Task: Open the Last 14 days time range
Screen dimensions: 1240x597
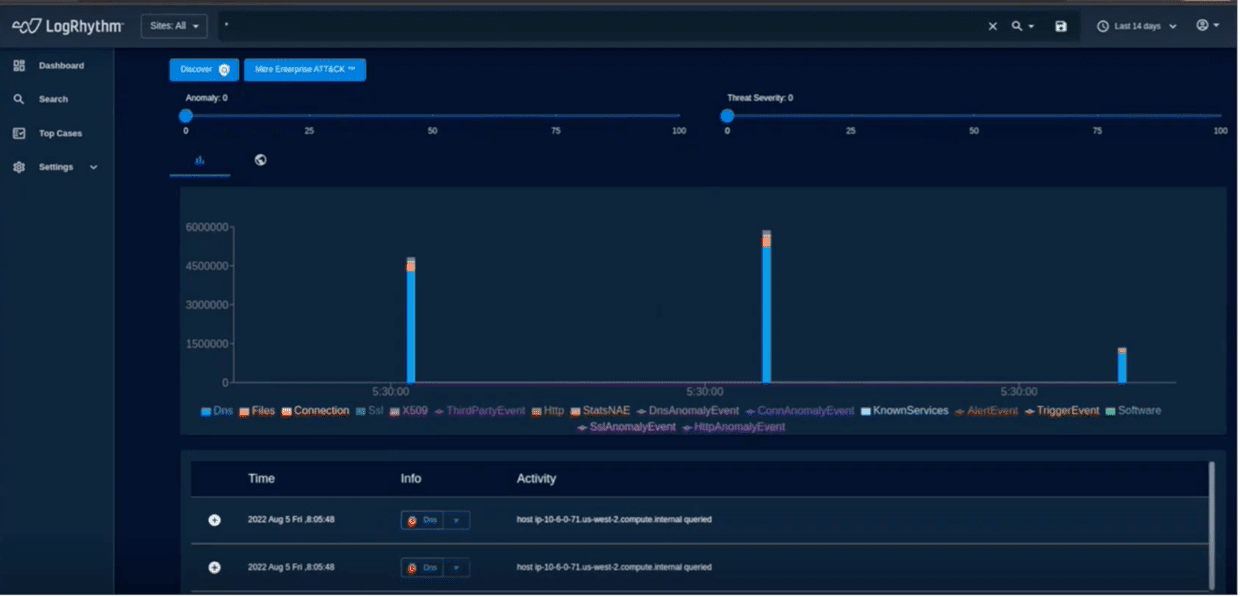Action: [1137, 27]
